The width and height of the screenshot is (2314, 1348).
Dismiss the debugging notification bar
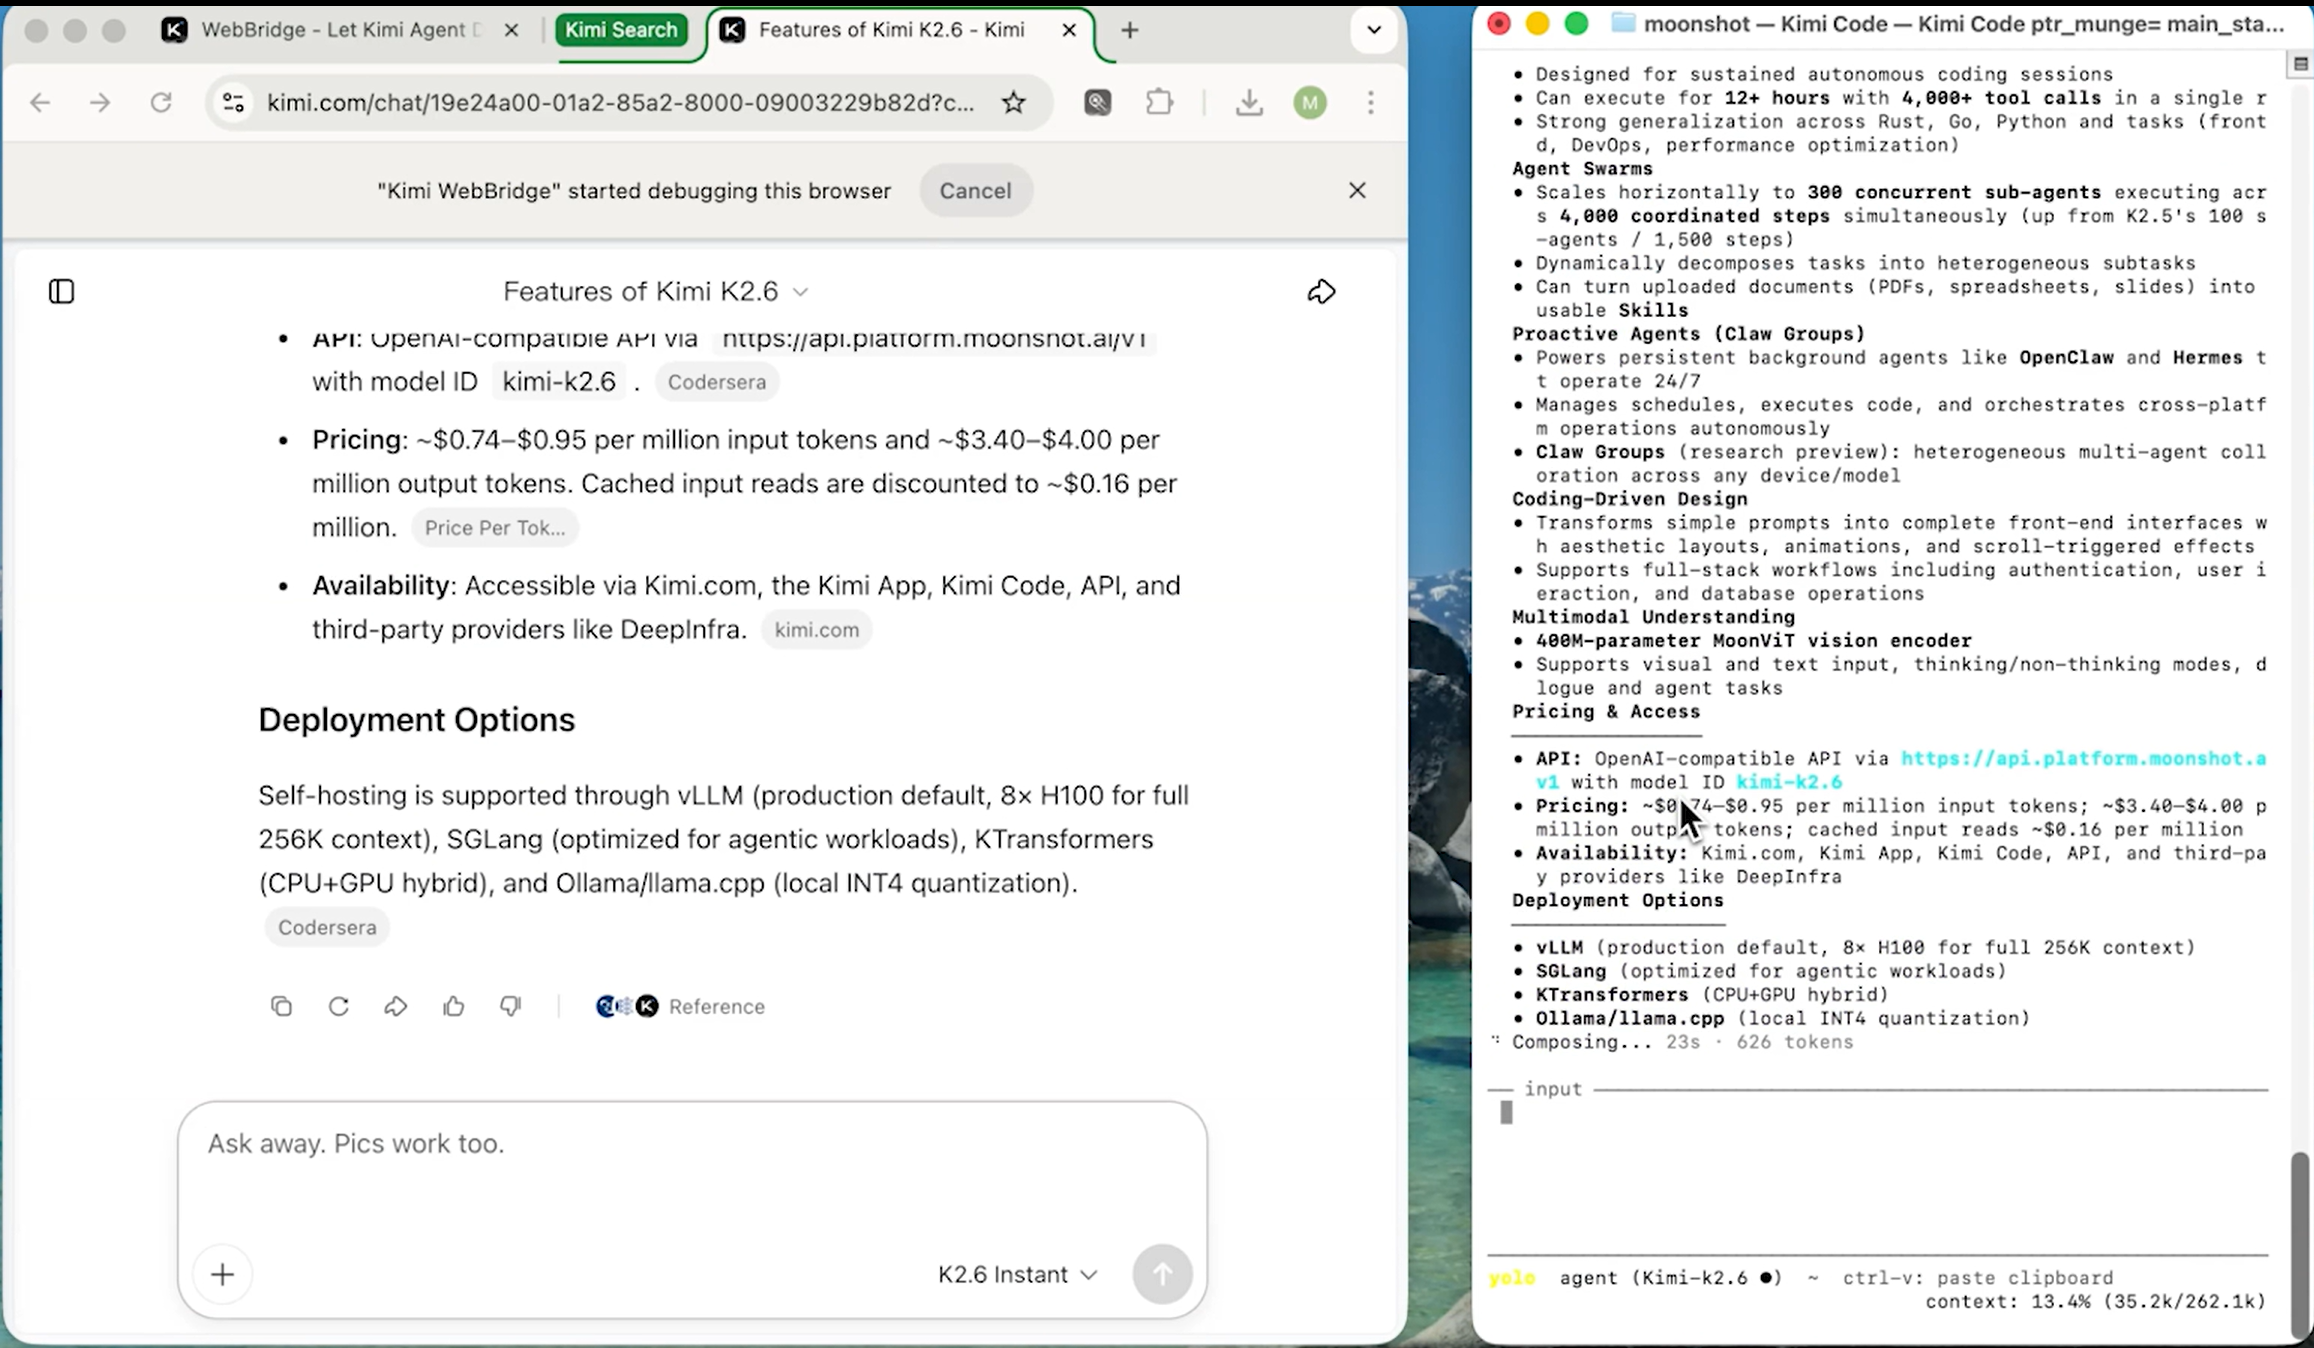coord(1357,190)
